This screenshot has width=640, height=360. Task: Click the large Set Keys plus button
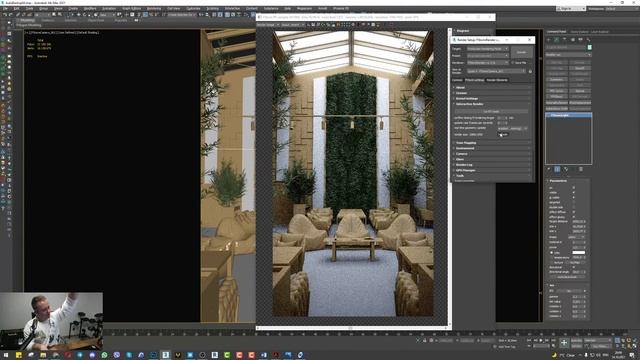click(564, 342)
